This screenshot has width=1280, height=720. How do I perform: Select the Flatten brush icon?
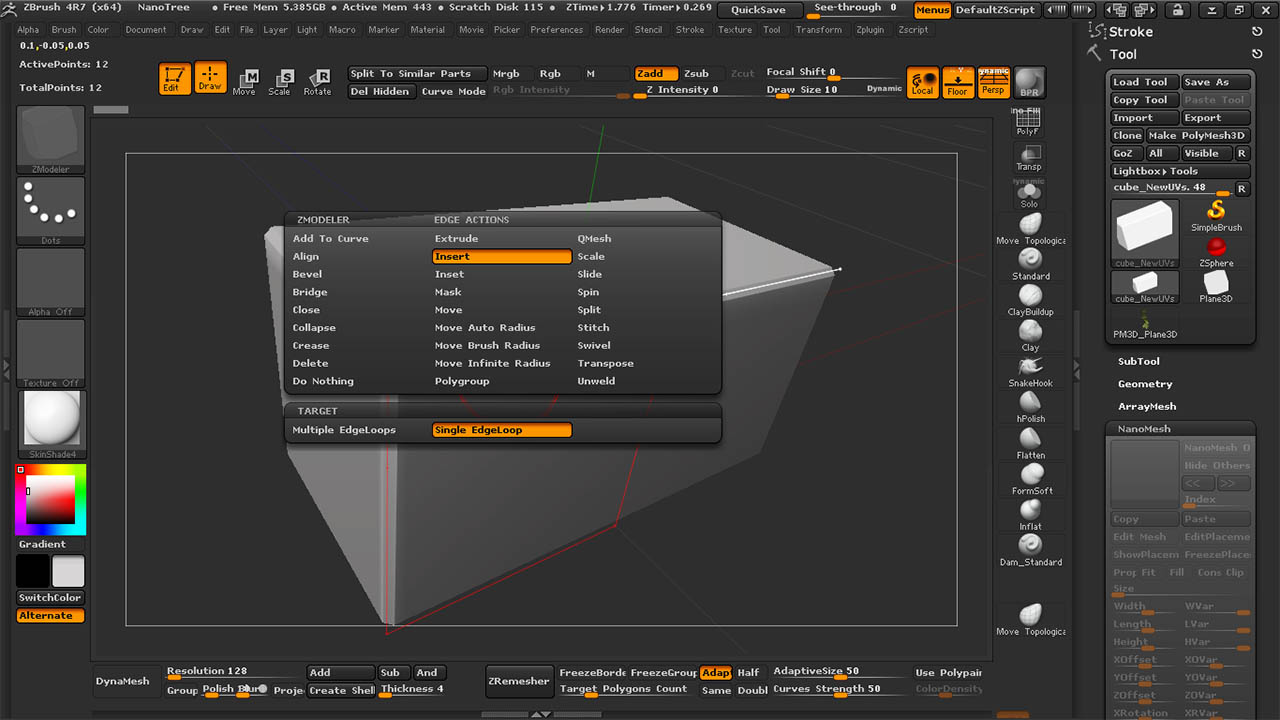coord(1031,444)
